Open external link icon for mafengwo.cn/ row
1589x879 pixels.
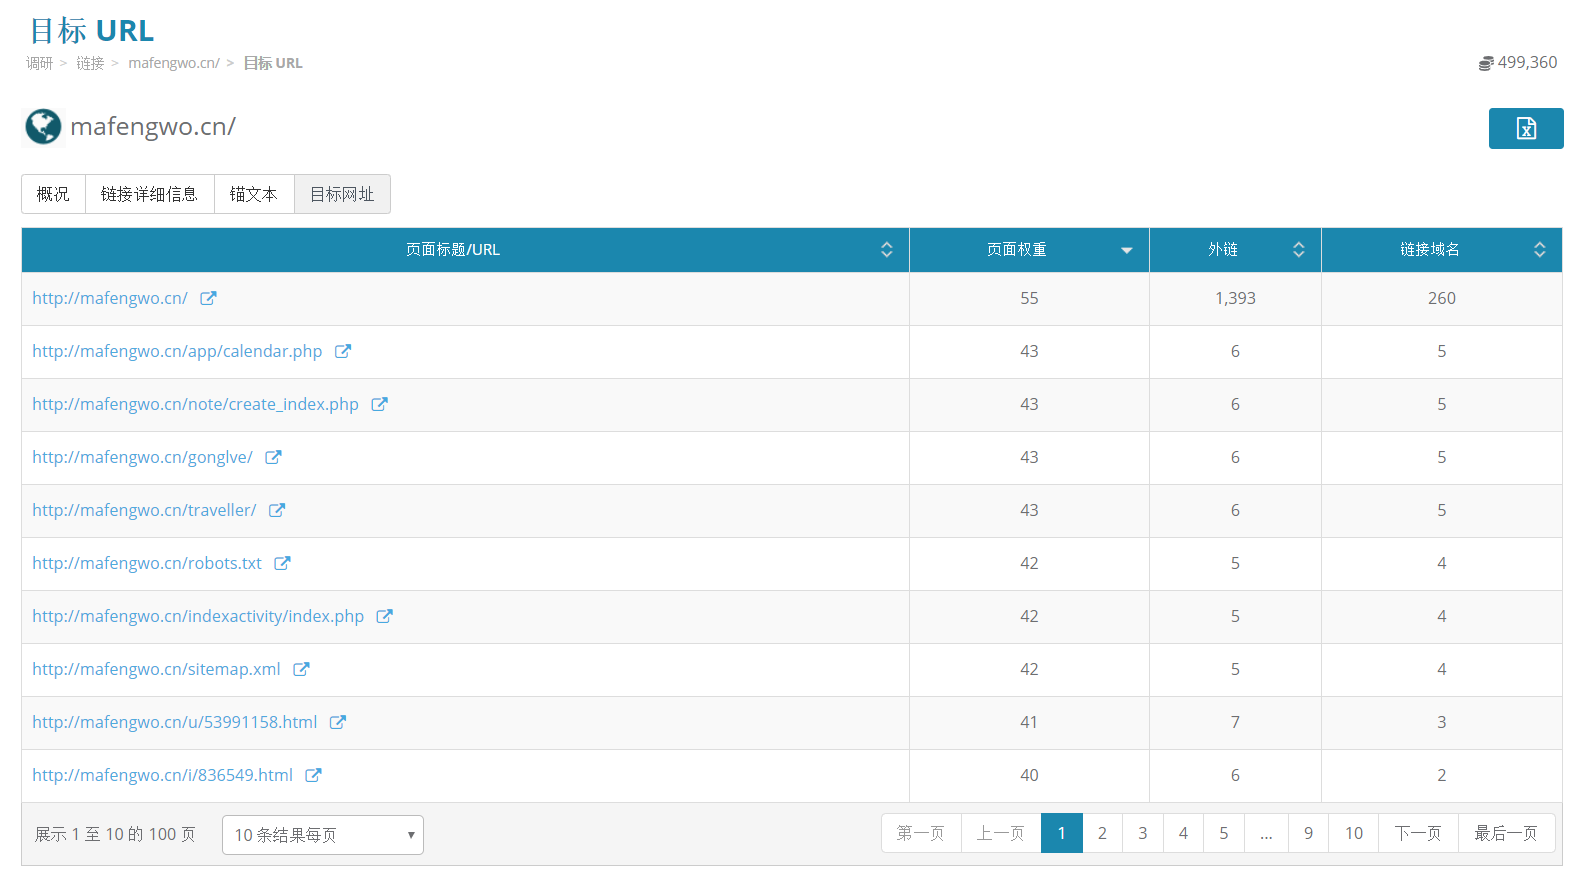tap(208, 298)
